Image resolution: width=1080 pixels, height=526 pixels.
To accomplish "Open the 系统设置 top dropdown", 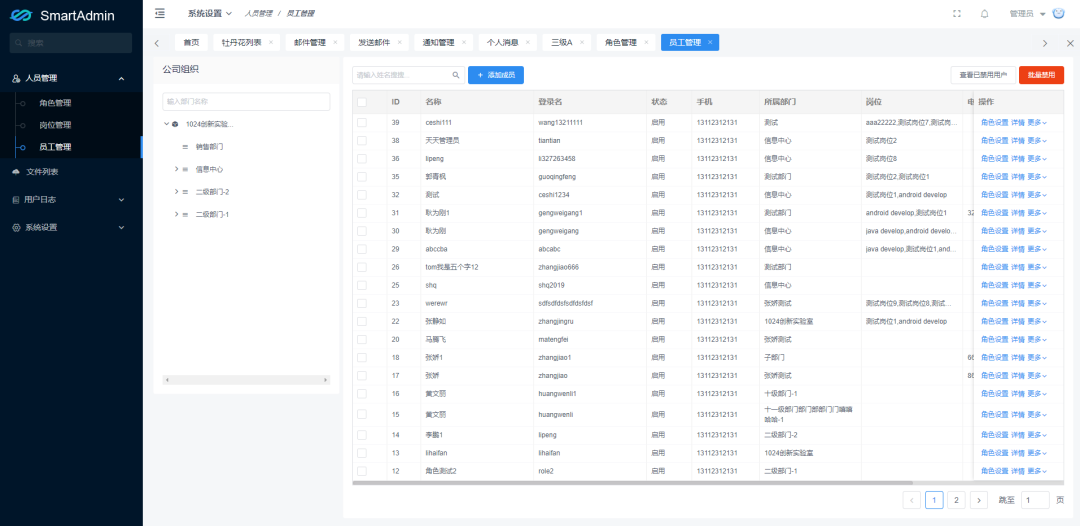I will tap(210, 14).
